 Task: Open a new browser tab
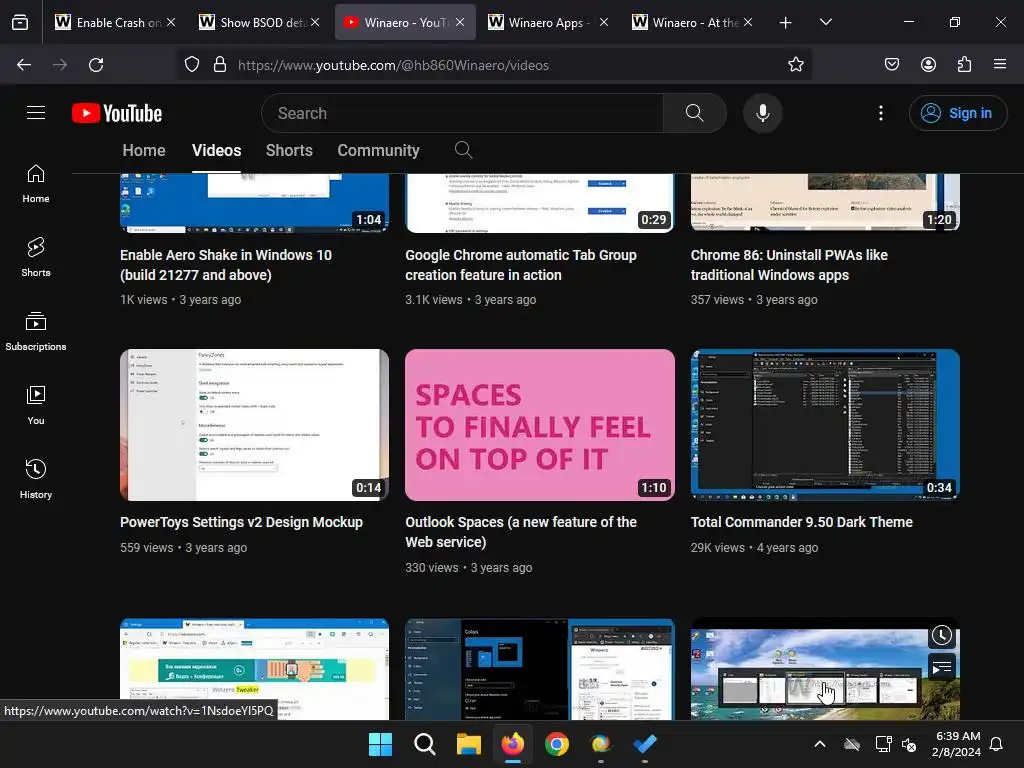tap(786, 22)
